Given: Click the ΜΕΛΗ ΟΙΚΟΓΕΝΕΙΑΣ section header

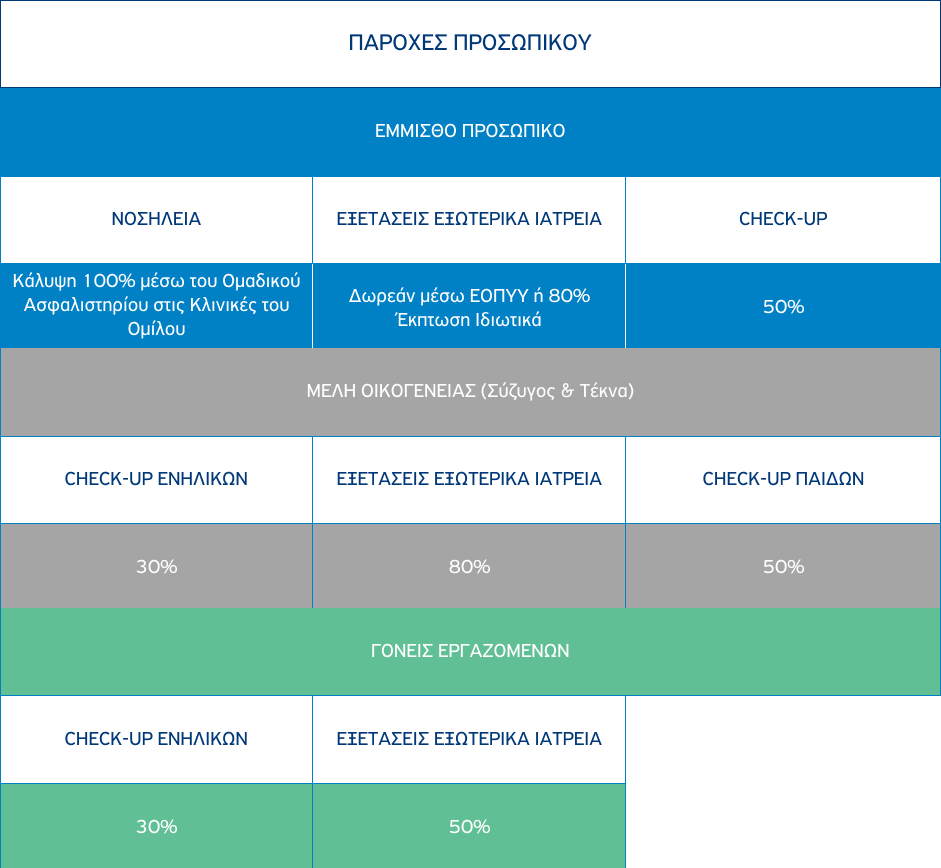Looking at the screenshot, I should [x=470, y=391].
